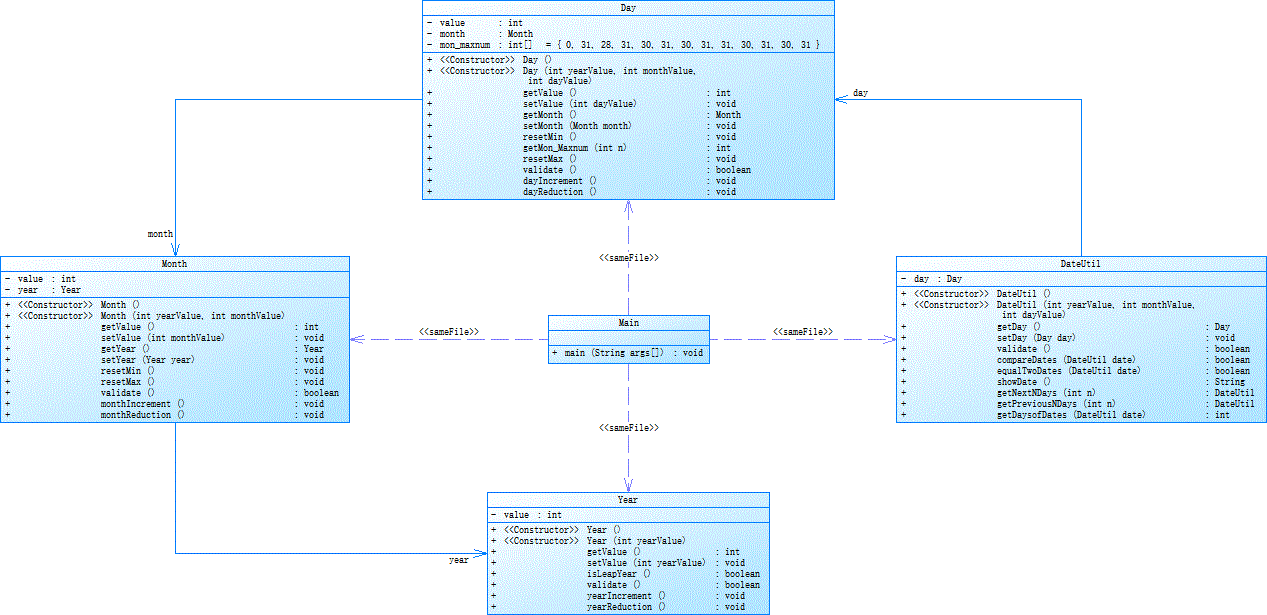
Task: Click sameFile label between Main and Year
Action: point(629,428)
